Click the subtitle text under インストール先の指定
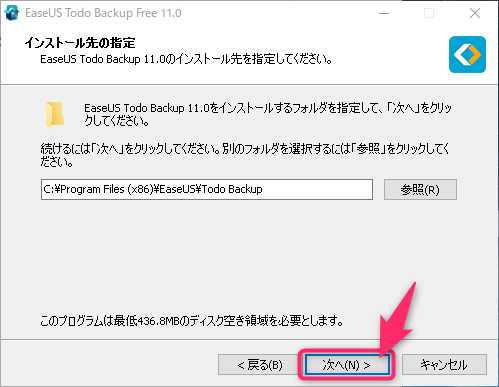Screen dimensions: 499x387 186,59
